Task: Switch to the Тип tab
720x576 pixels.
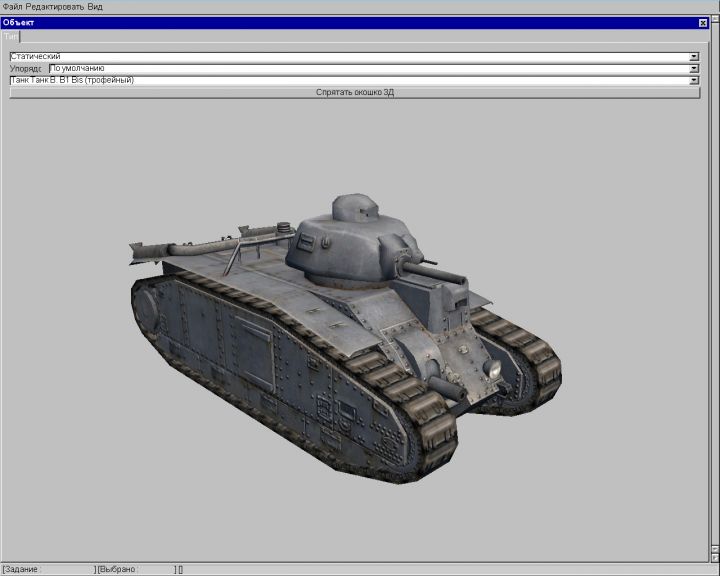Action: coord(11,35)
